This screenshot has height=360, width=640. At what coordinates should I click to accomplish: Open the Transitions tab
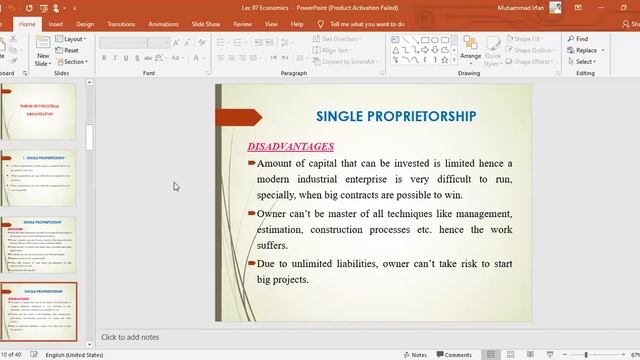click(x=121, y=24)
